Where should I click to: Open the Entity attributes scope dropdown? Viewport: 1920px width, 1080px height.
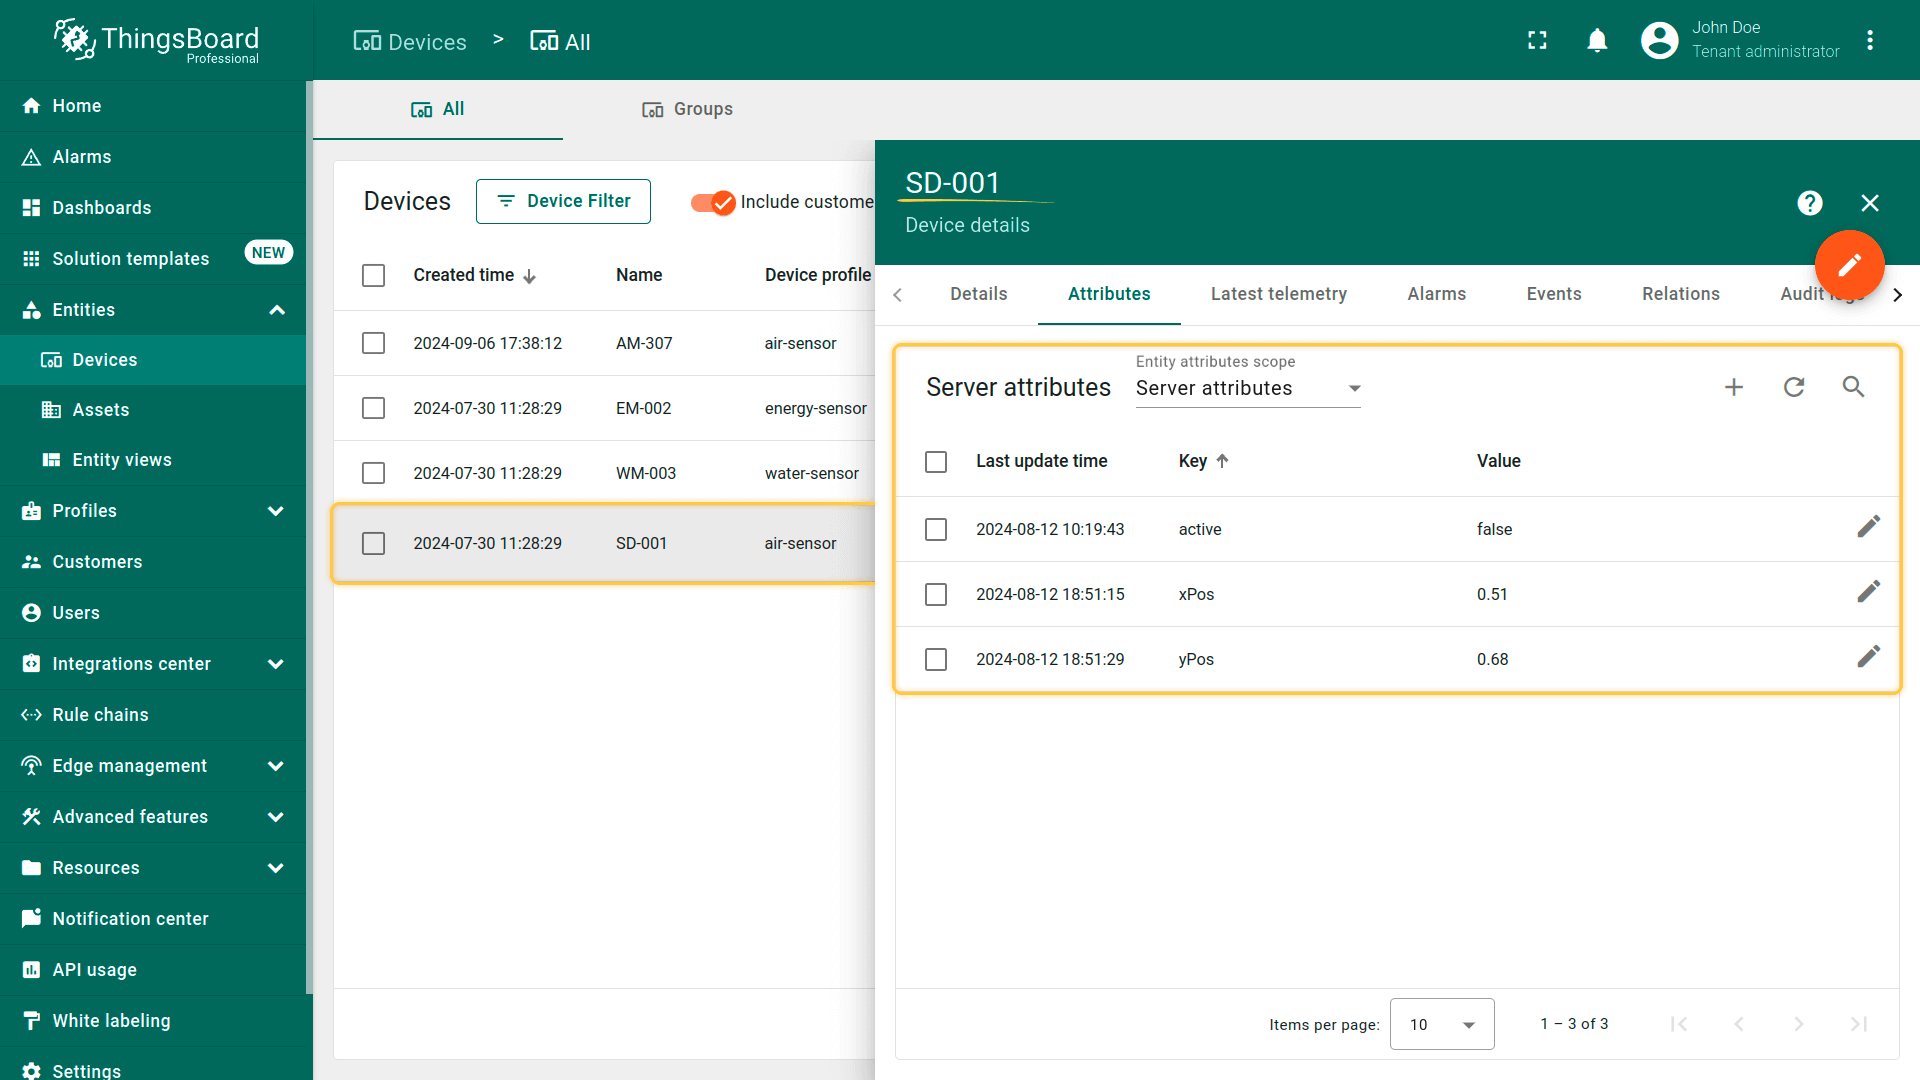click(x=1247, y=389)
